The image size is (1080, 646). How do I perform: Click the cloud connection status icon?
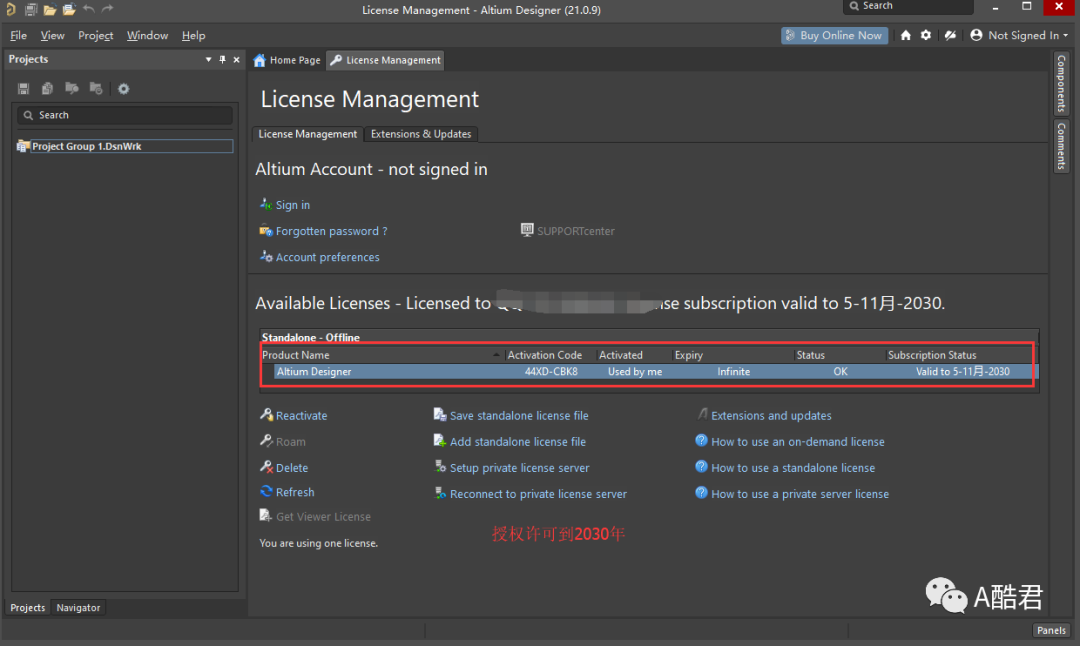tap(950, 35)
